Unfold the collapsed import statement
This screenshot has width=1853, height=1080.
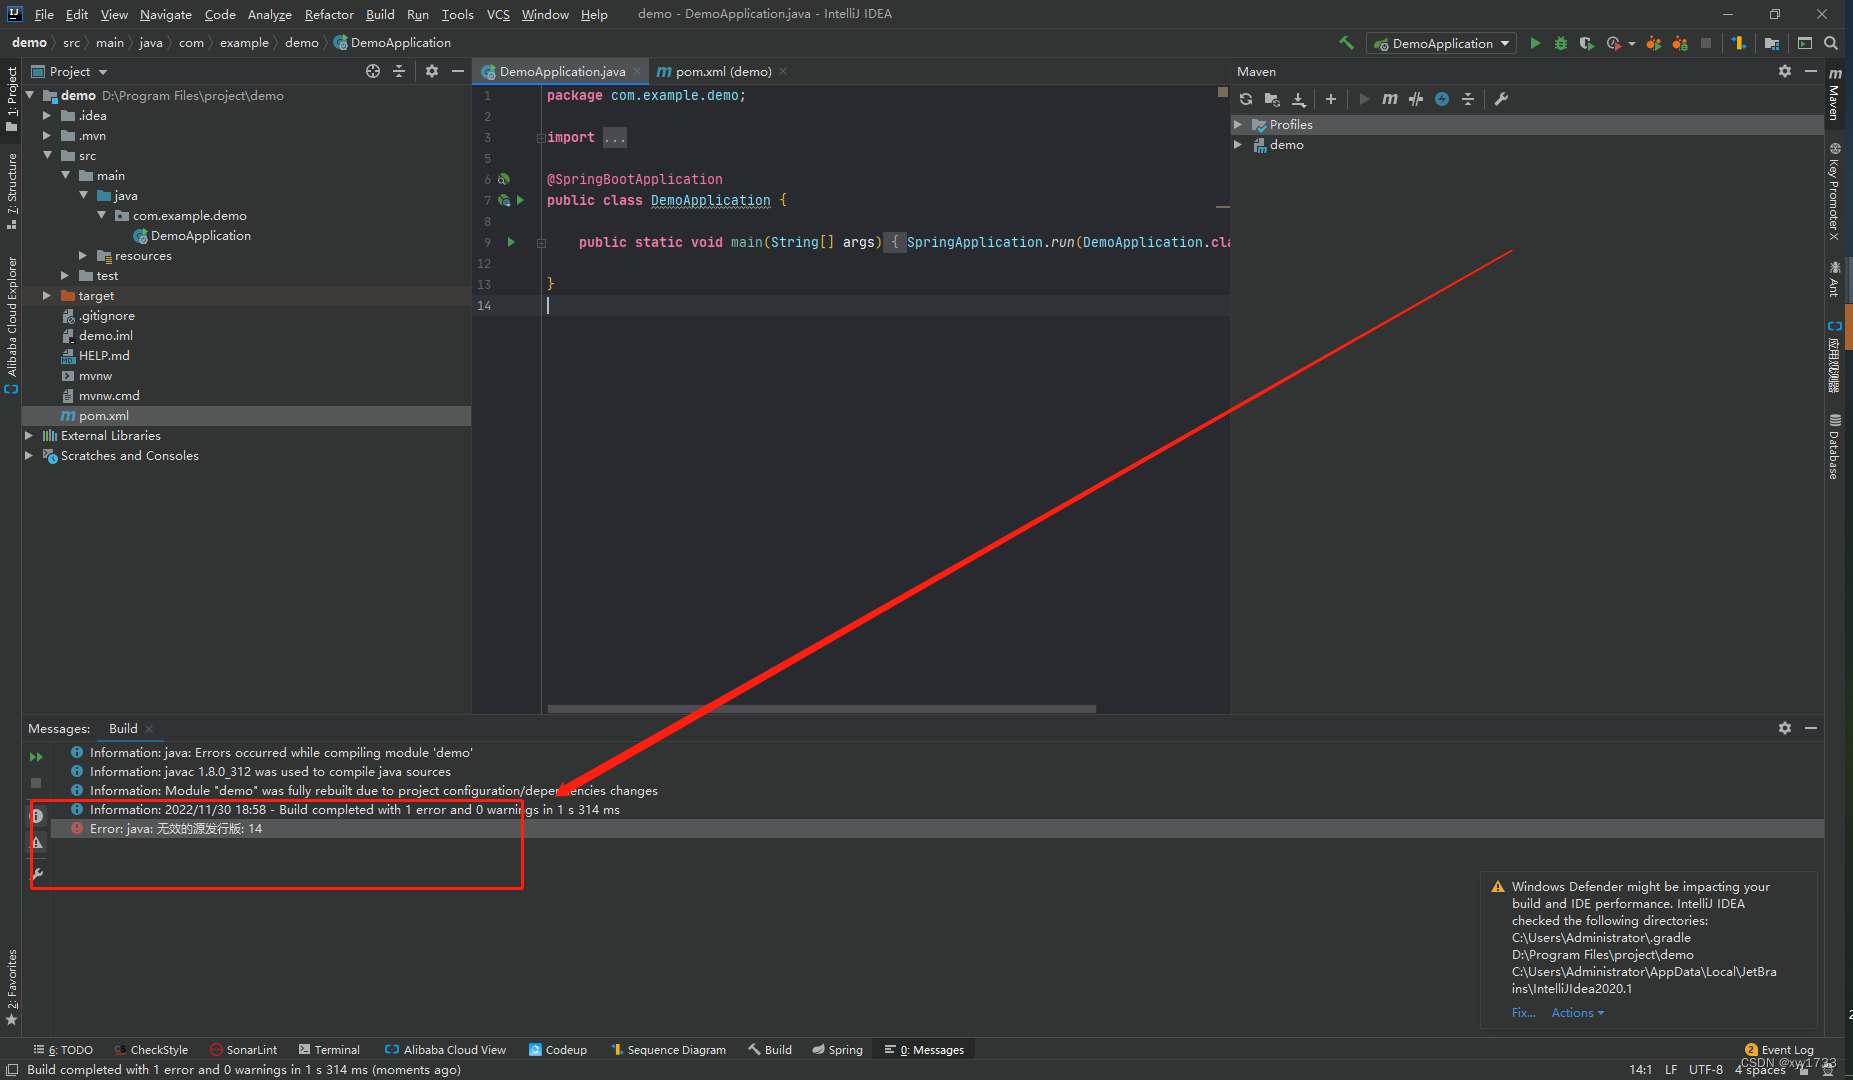pos(541,138)
